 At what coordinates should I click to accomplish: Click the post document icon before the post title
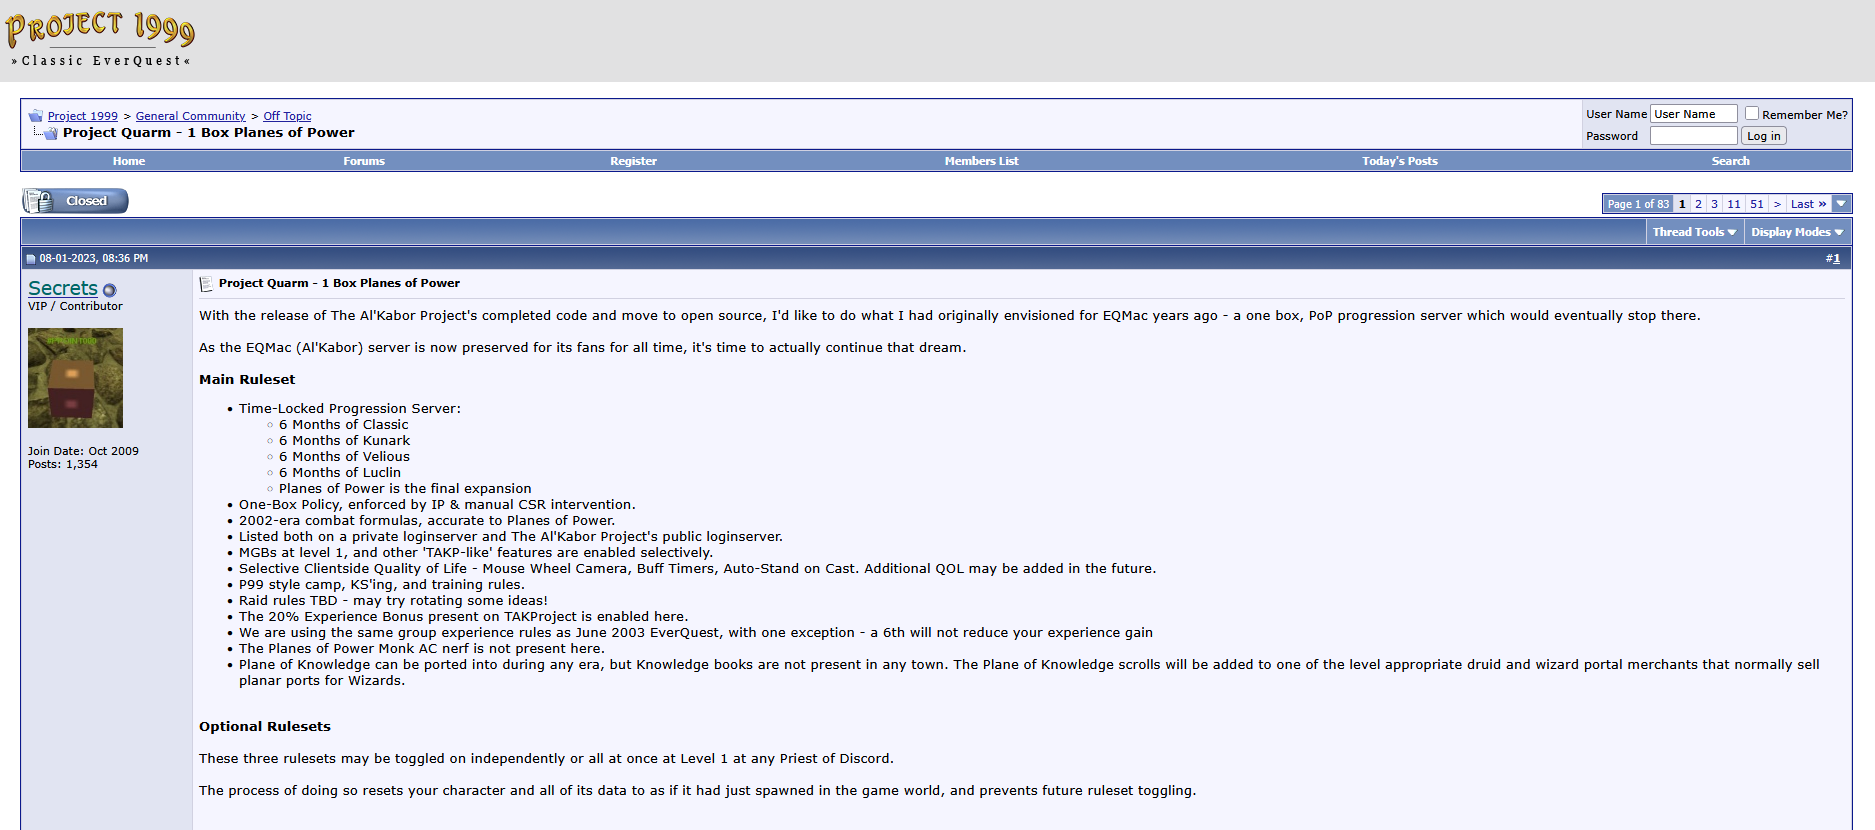click(x=206, y=284)
